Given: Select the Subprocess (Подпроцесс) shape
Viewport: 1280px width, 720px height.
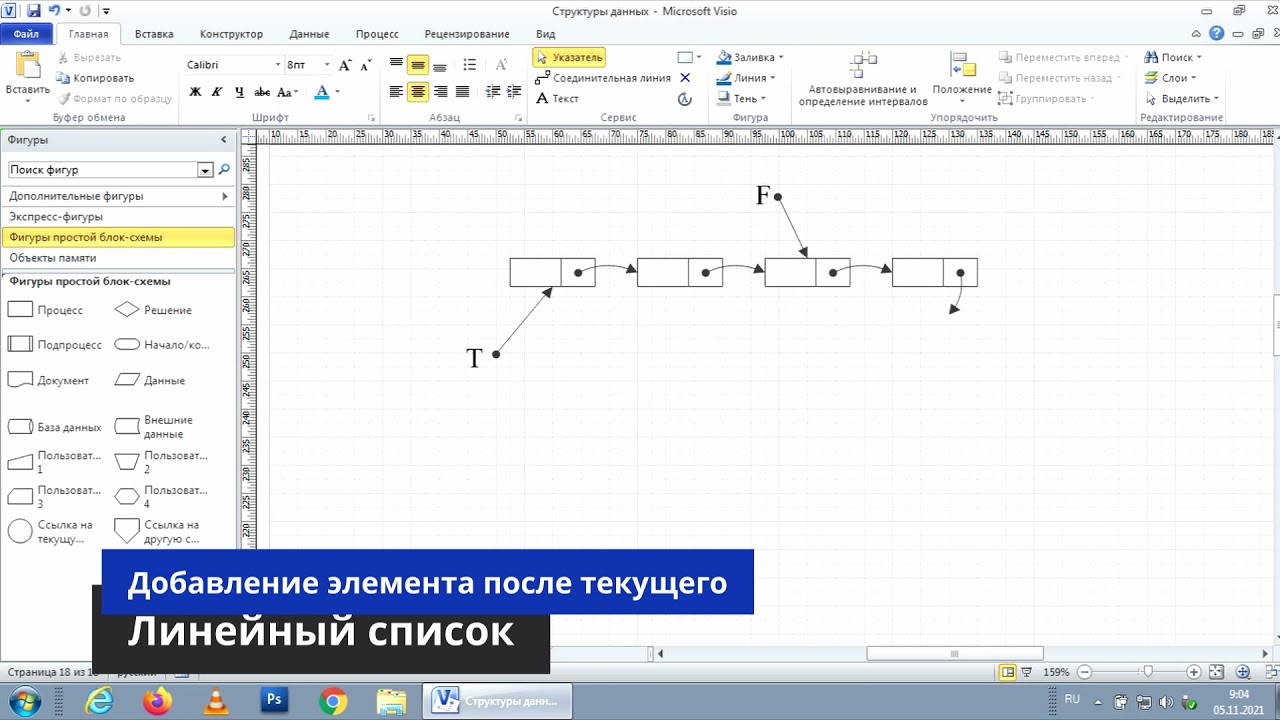Looking at the screenshot, I should pyautogui.click(x=55, y=344).
